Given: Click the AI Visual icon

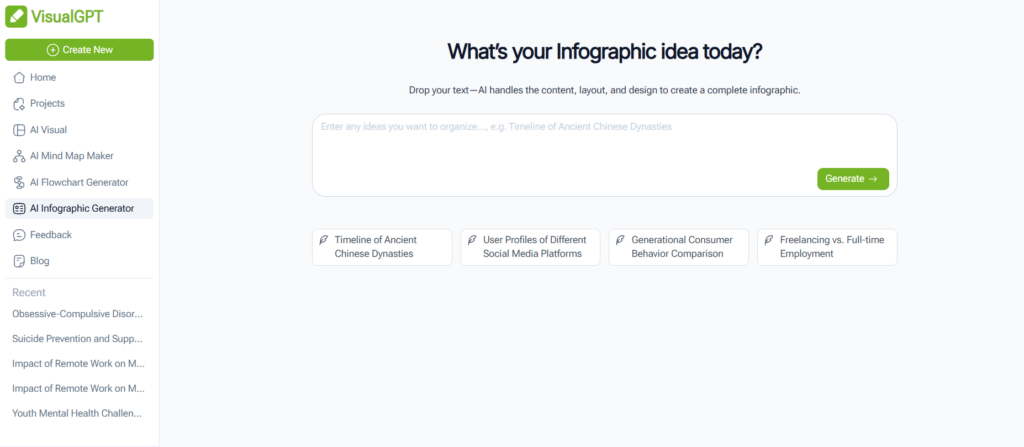Looking at the screenshot, I should pos(19,130).
